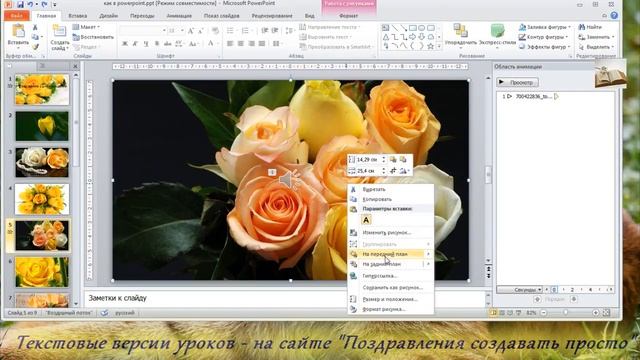Click the Экспресс-стили (Quick Styles) icon
The image size is (640, 360).
(498, 30)
